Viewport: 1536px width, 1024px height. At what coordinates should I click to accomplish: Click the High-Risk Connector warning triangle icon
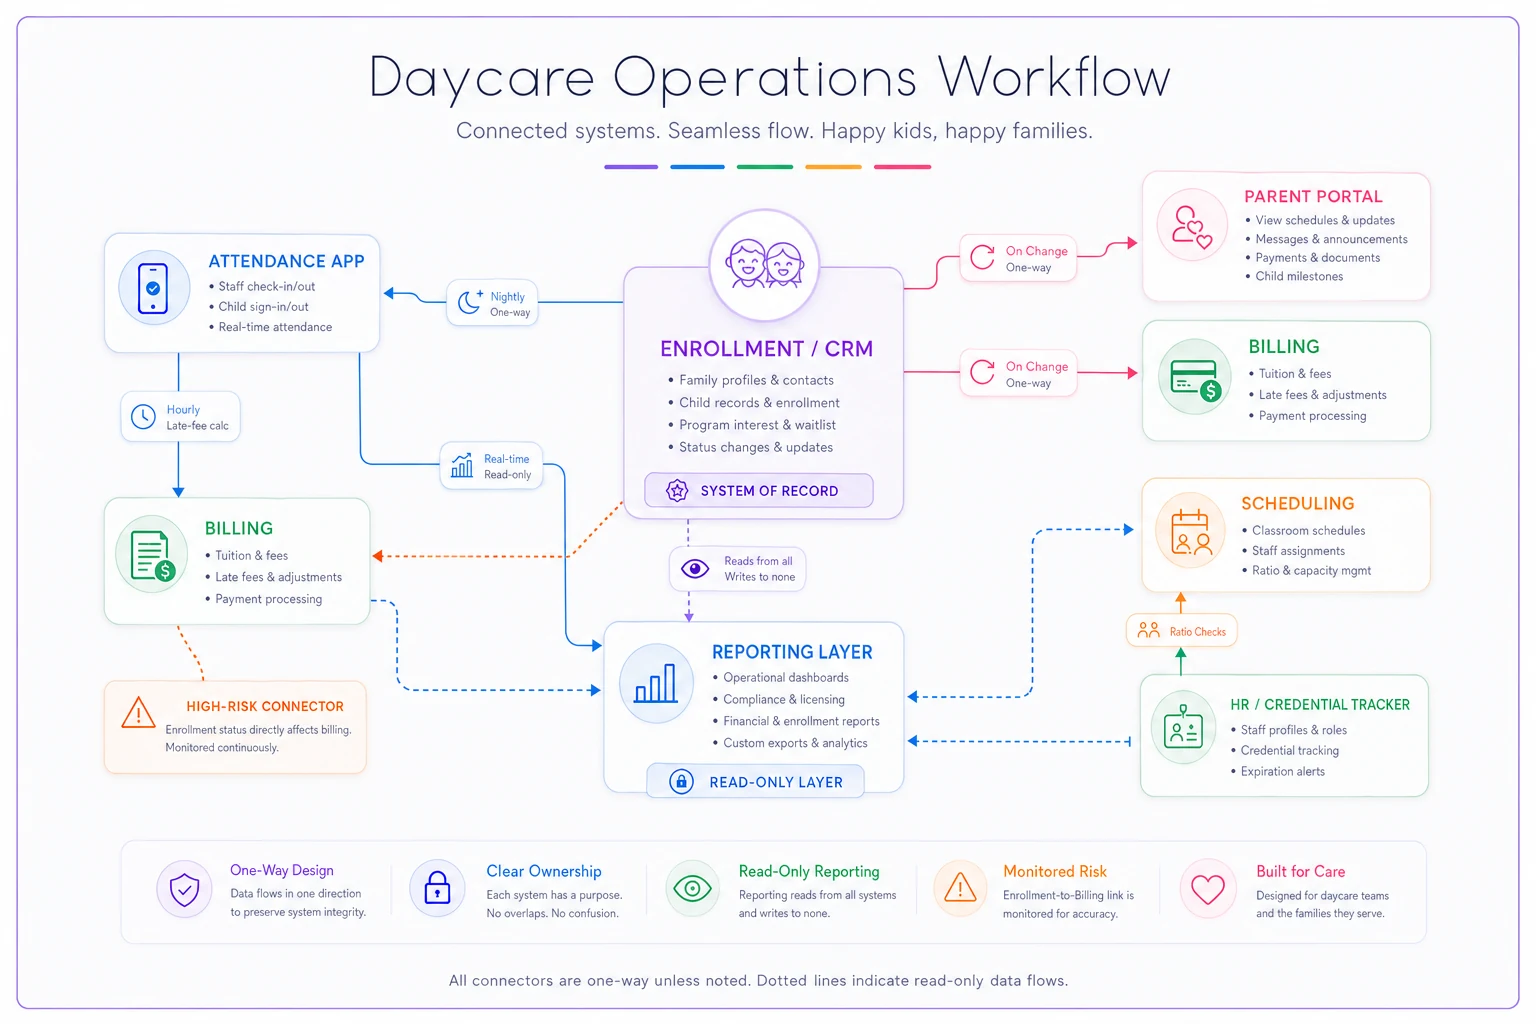click(x=138, y=712)
